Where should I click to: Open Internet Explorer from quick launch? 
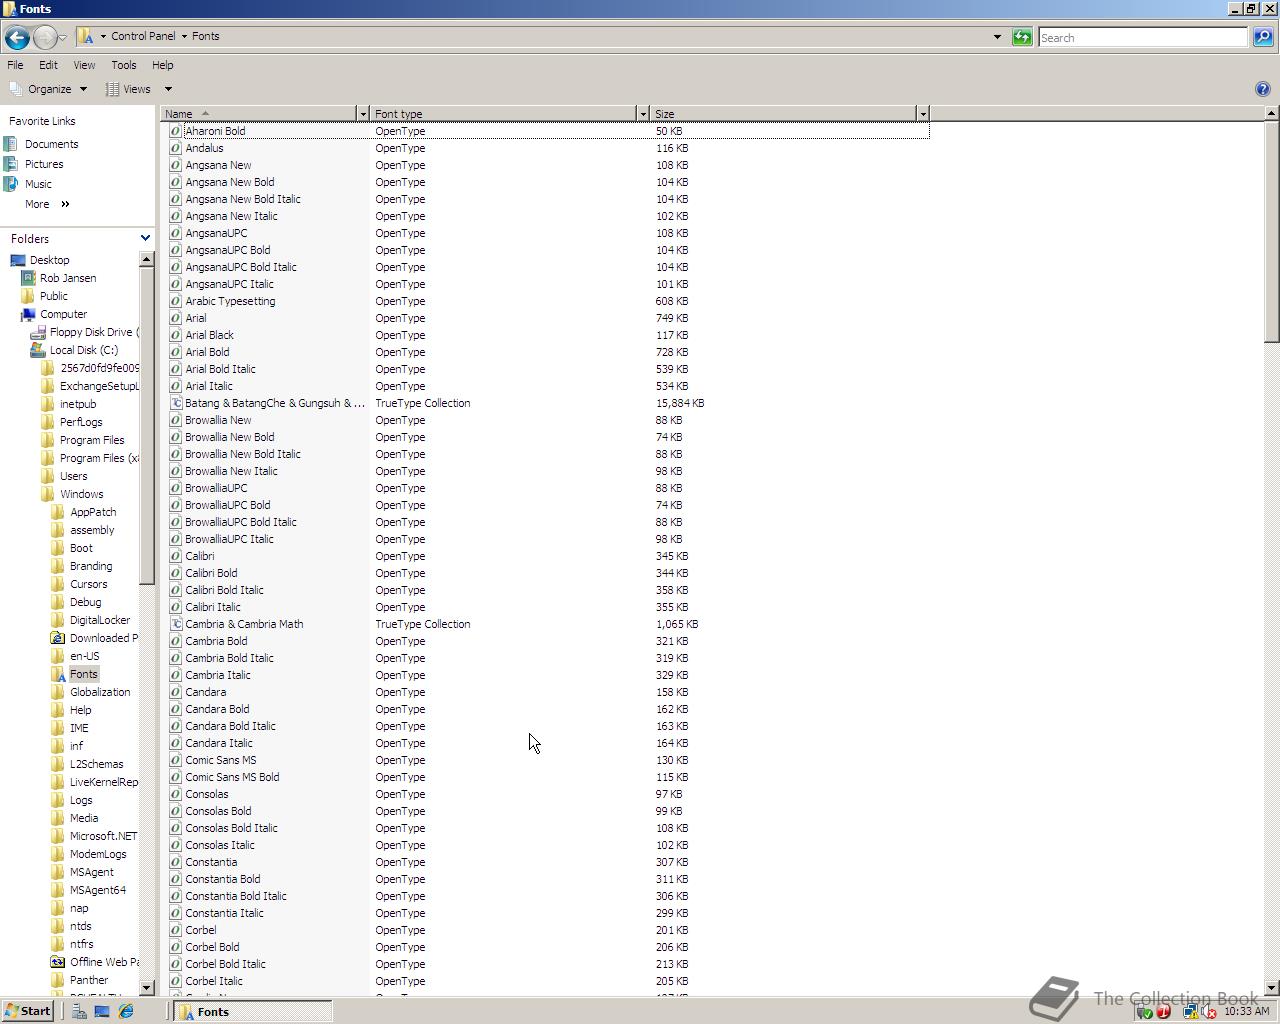coord(126,1011)
